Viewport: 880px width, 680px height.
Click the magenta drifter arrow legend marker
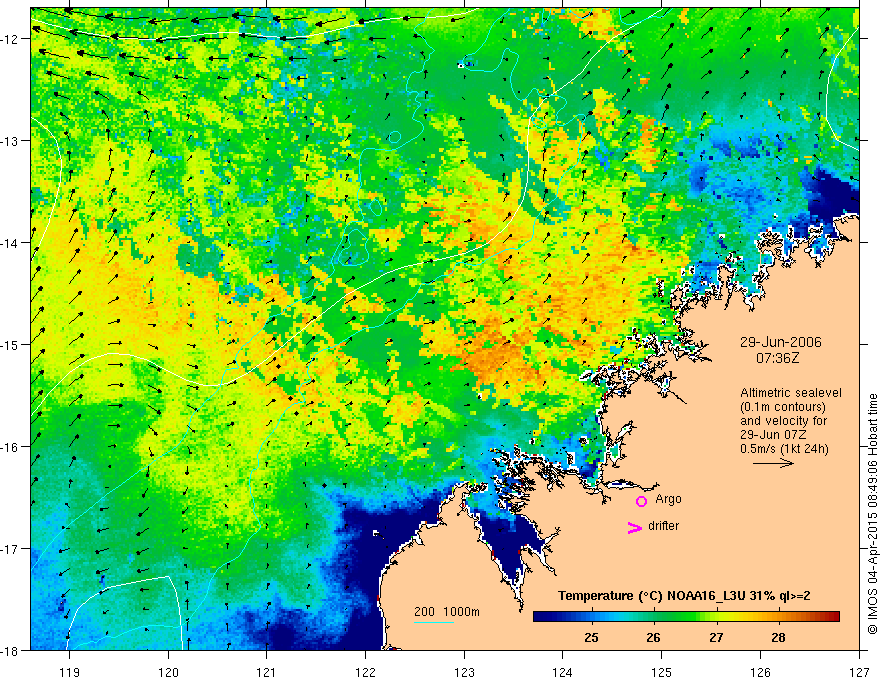635,527
